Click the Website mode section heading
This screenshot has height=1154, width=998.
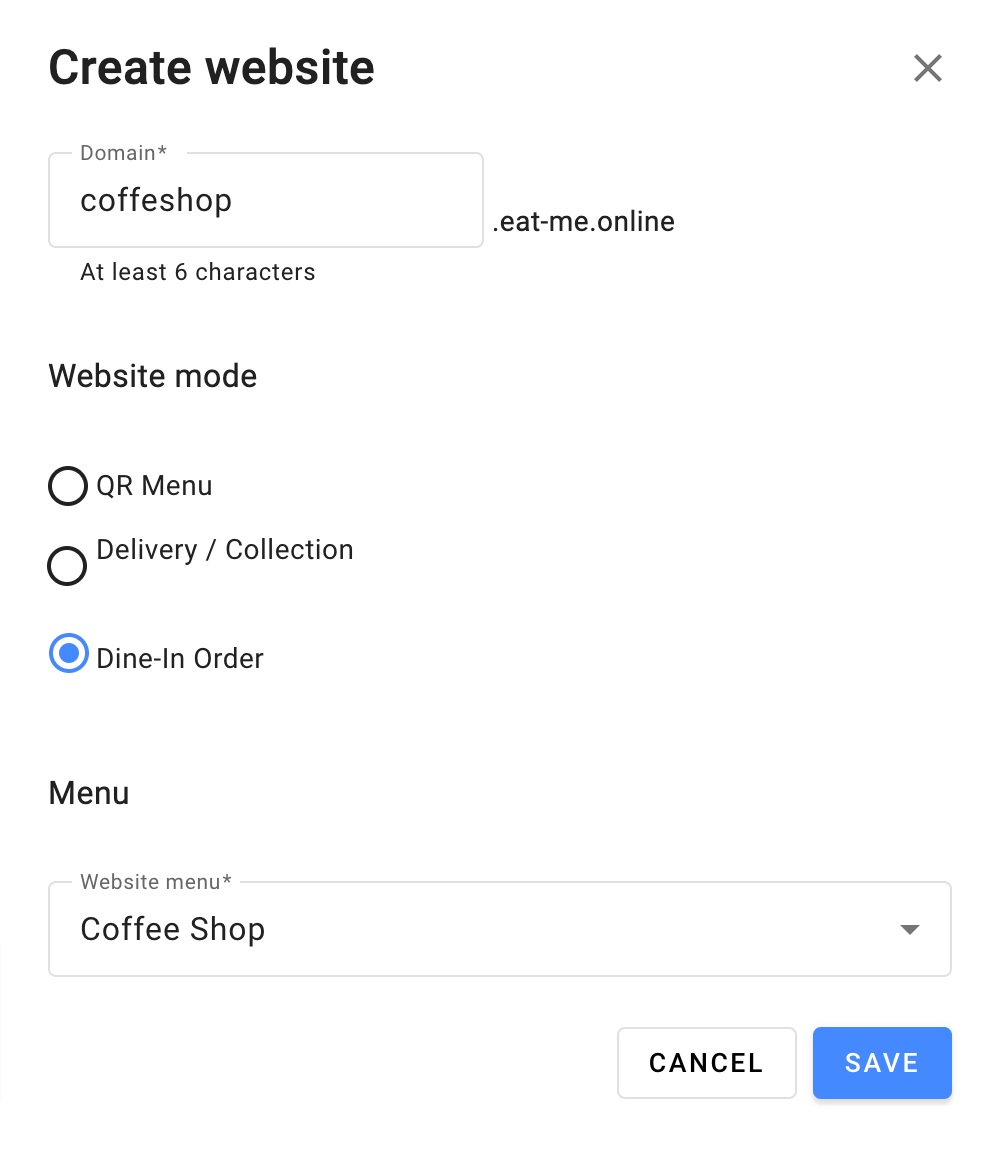(x=153, y=376)
